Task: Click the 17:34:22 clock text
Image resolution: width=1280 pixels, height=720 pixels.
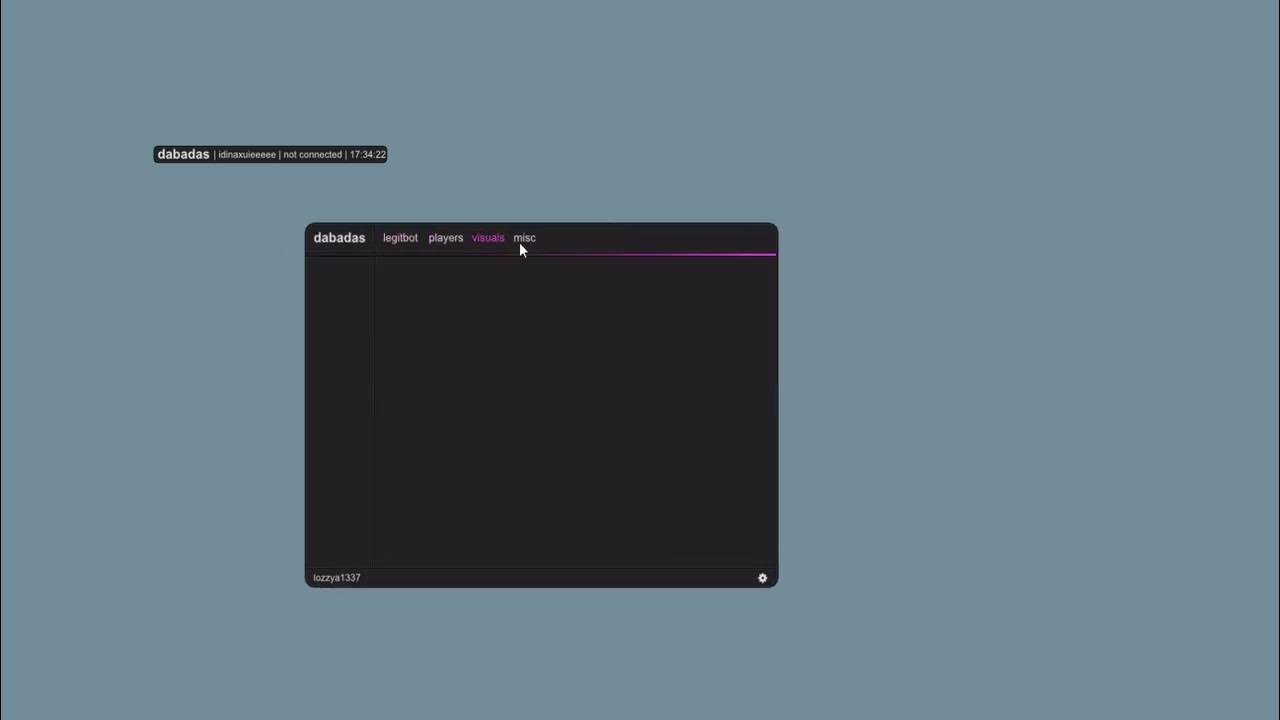Action: point(368,155)
